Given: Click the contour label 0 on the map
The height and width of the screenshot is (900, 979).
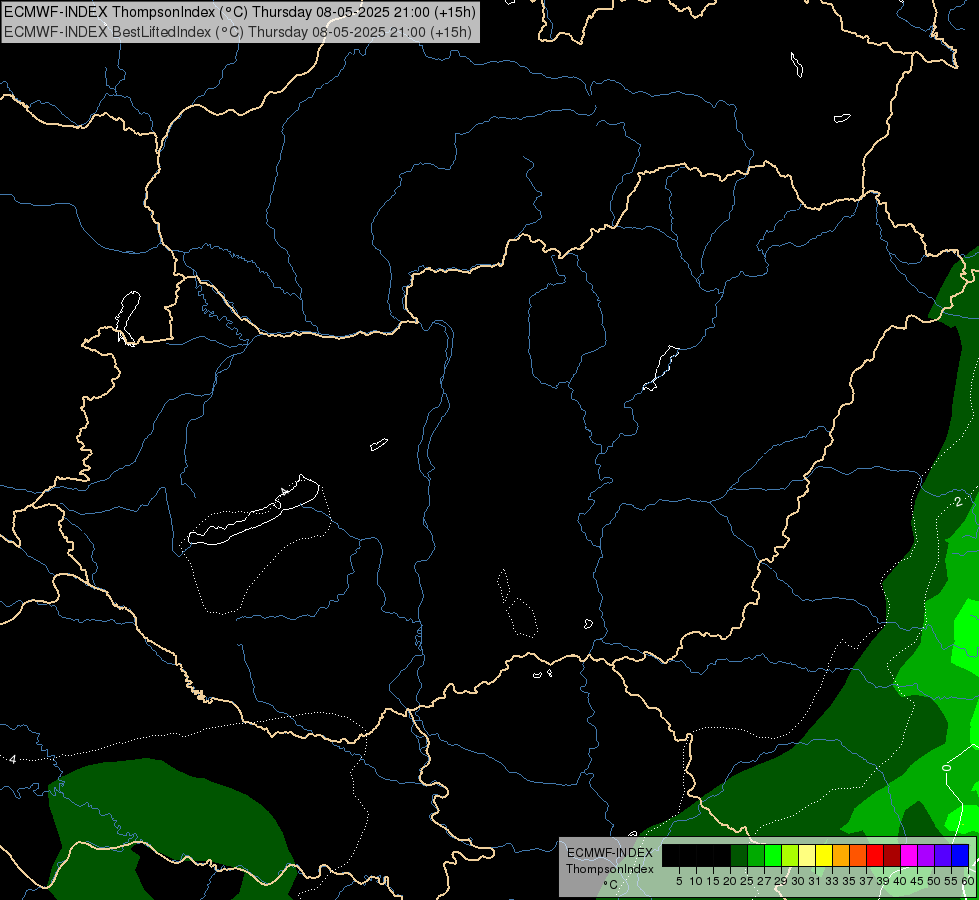Looking at the screenshot, I should pyautogui.click(x=946, y=768).
